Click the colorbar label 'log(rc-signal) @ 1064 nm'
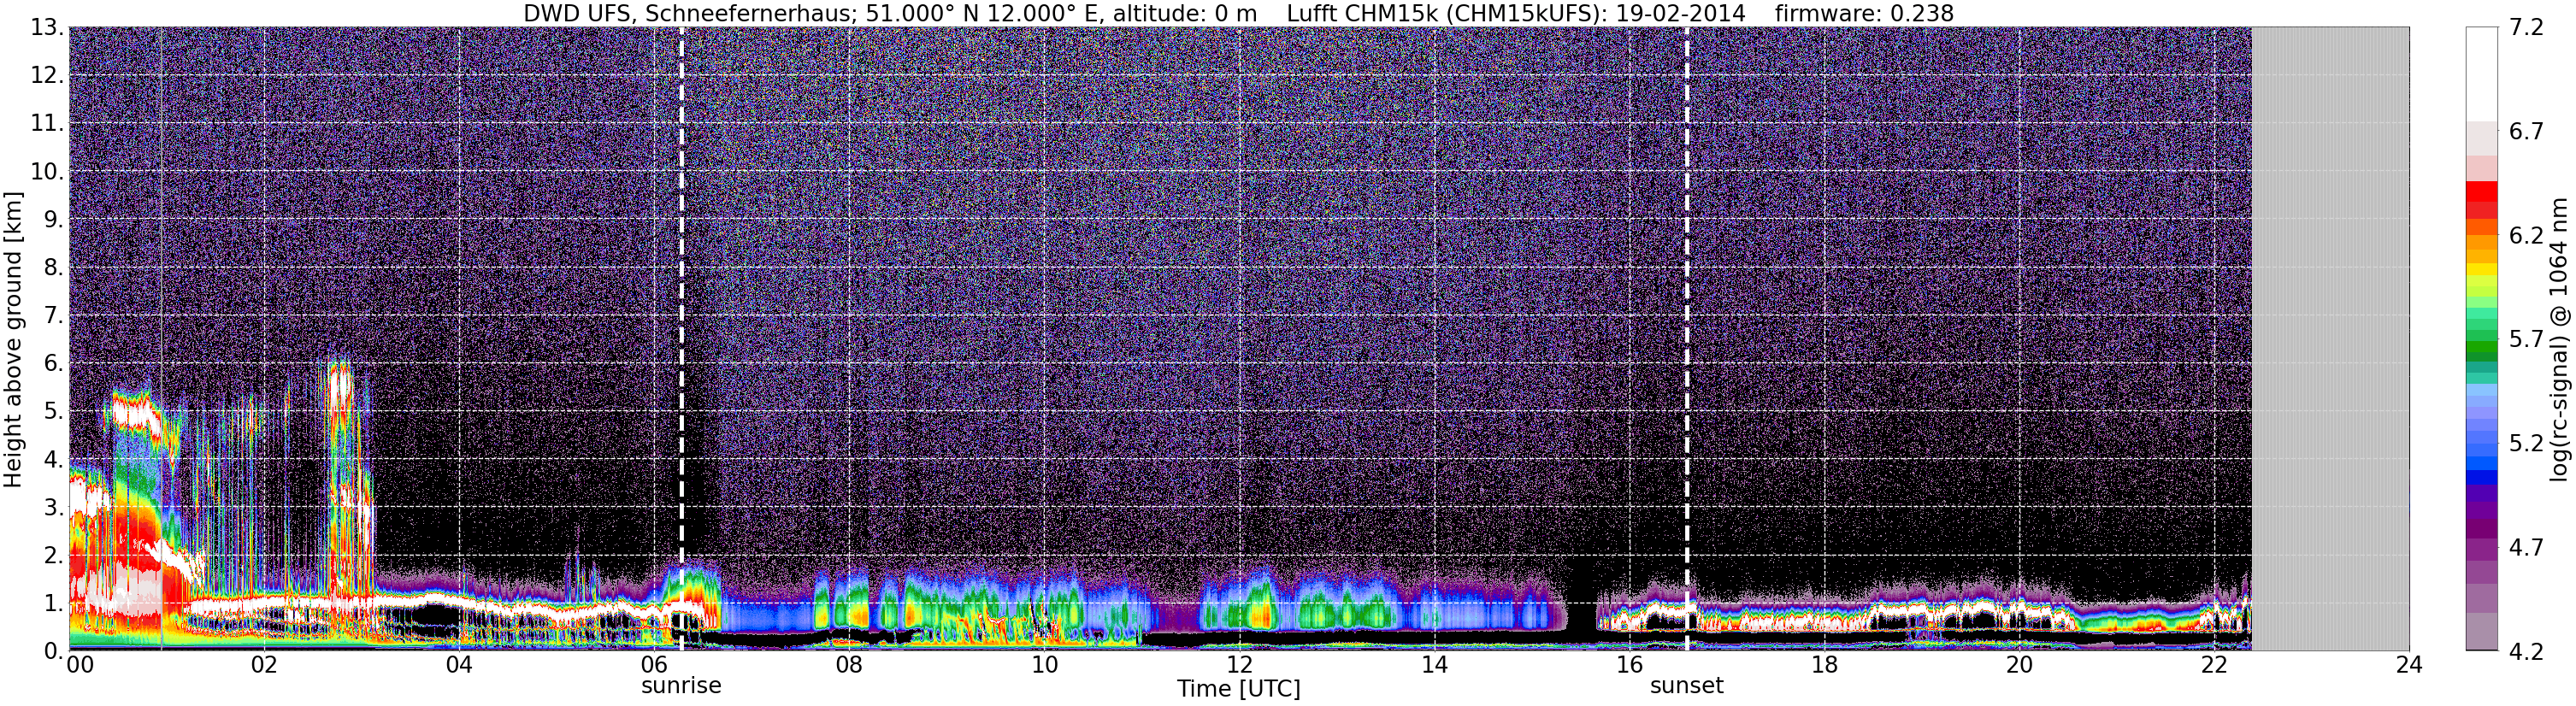2576x706 pixels. [x=2560, y=339]
